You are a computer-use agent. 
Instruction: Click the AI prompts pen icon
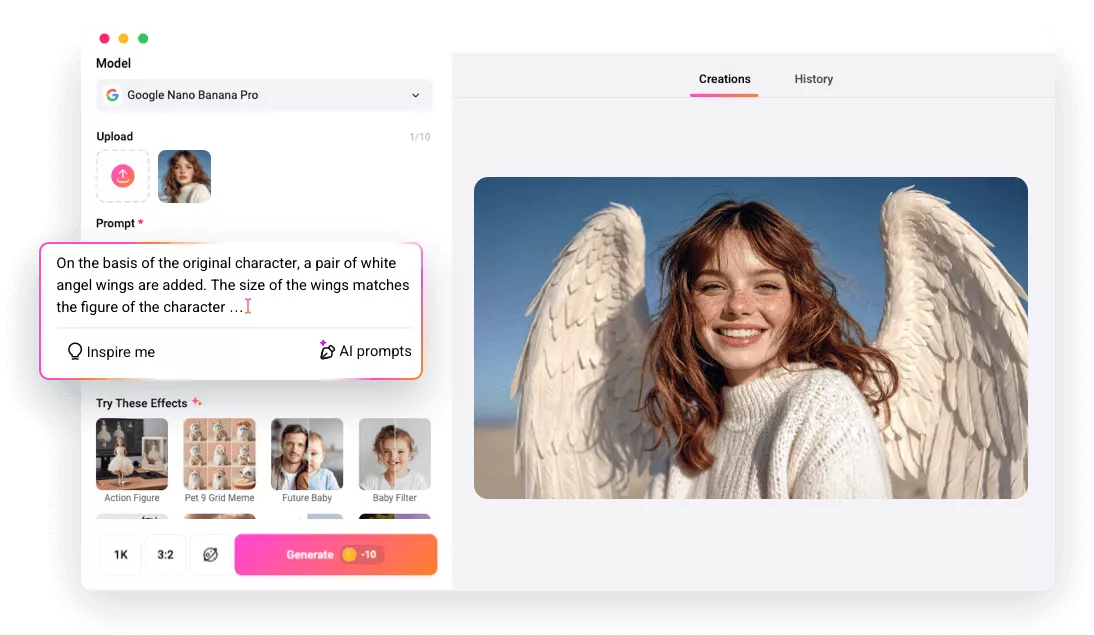pos(326,350)
